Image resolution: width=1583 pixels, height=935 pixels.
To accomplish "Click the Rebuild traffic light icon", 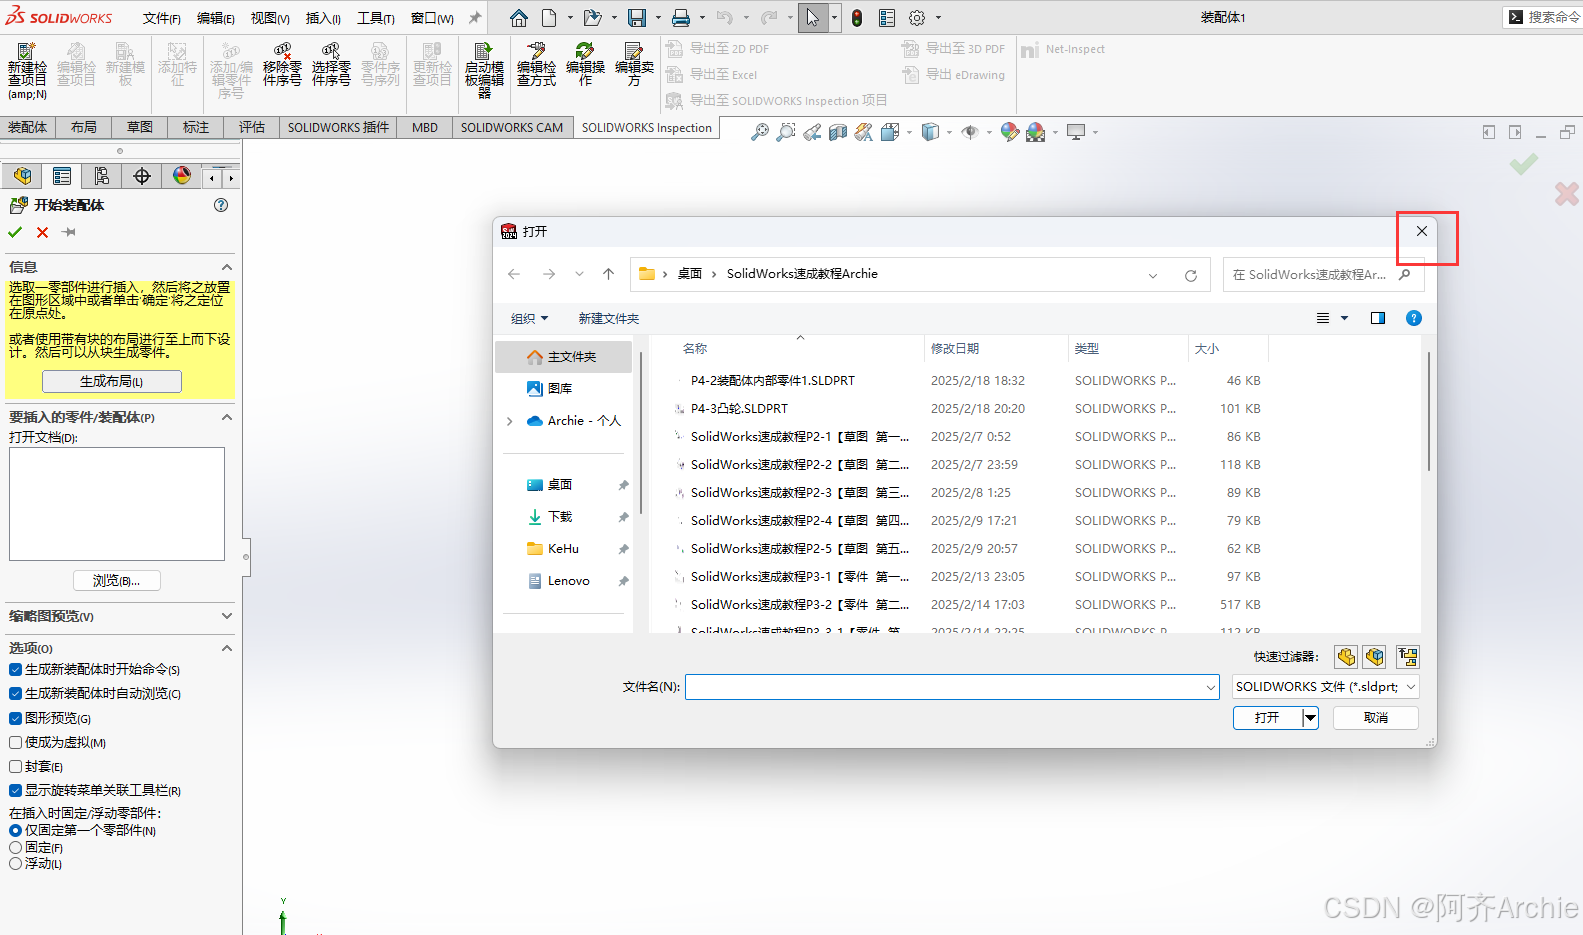I will point(857,18).
